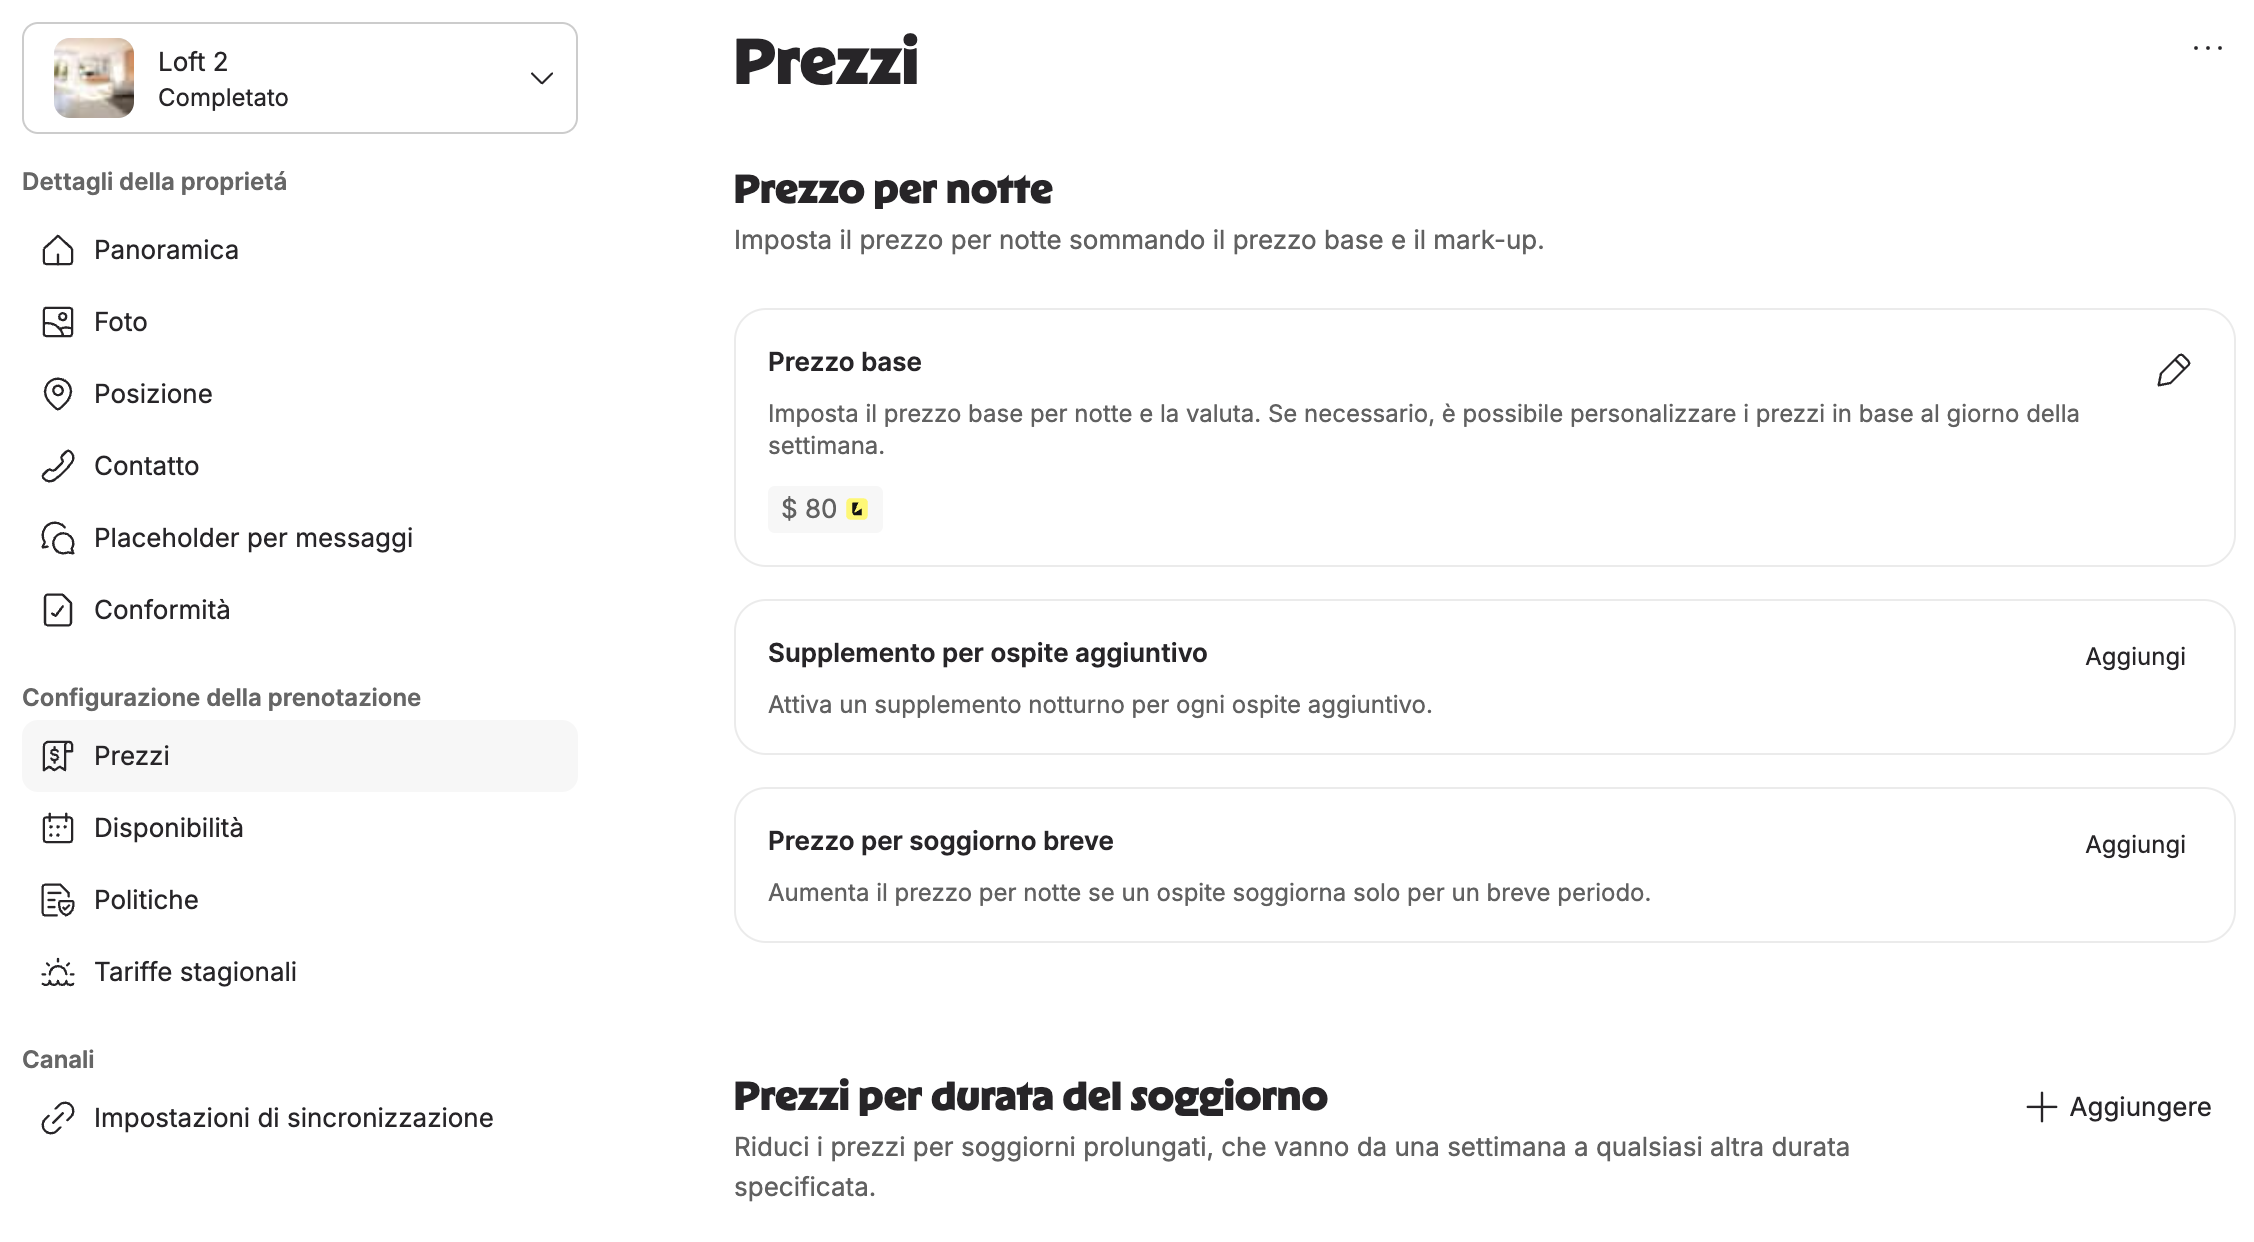Select Prezzi in the sidebar
Screen dimensions: 2254x1242
click(300, 756)
